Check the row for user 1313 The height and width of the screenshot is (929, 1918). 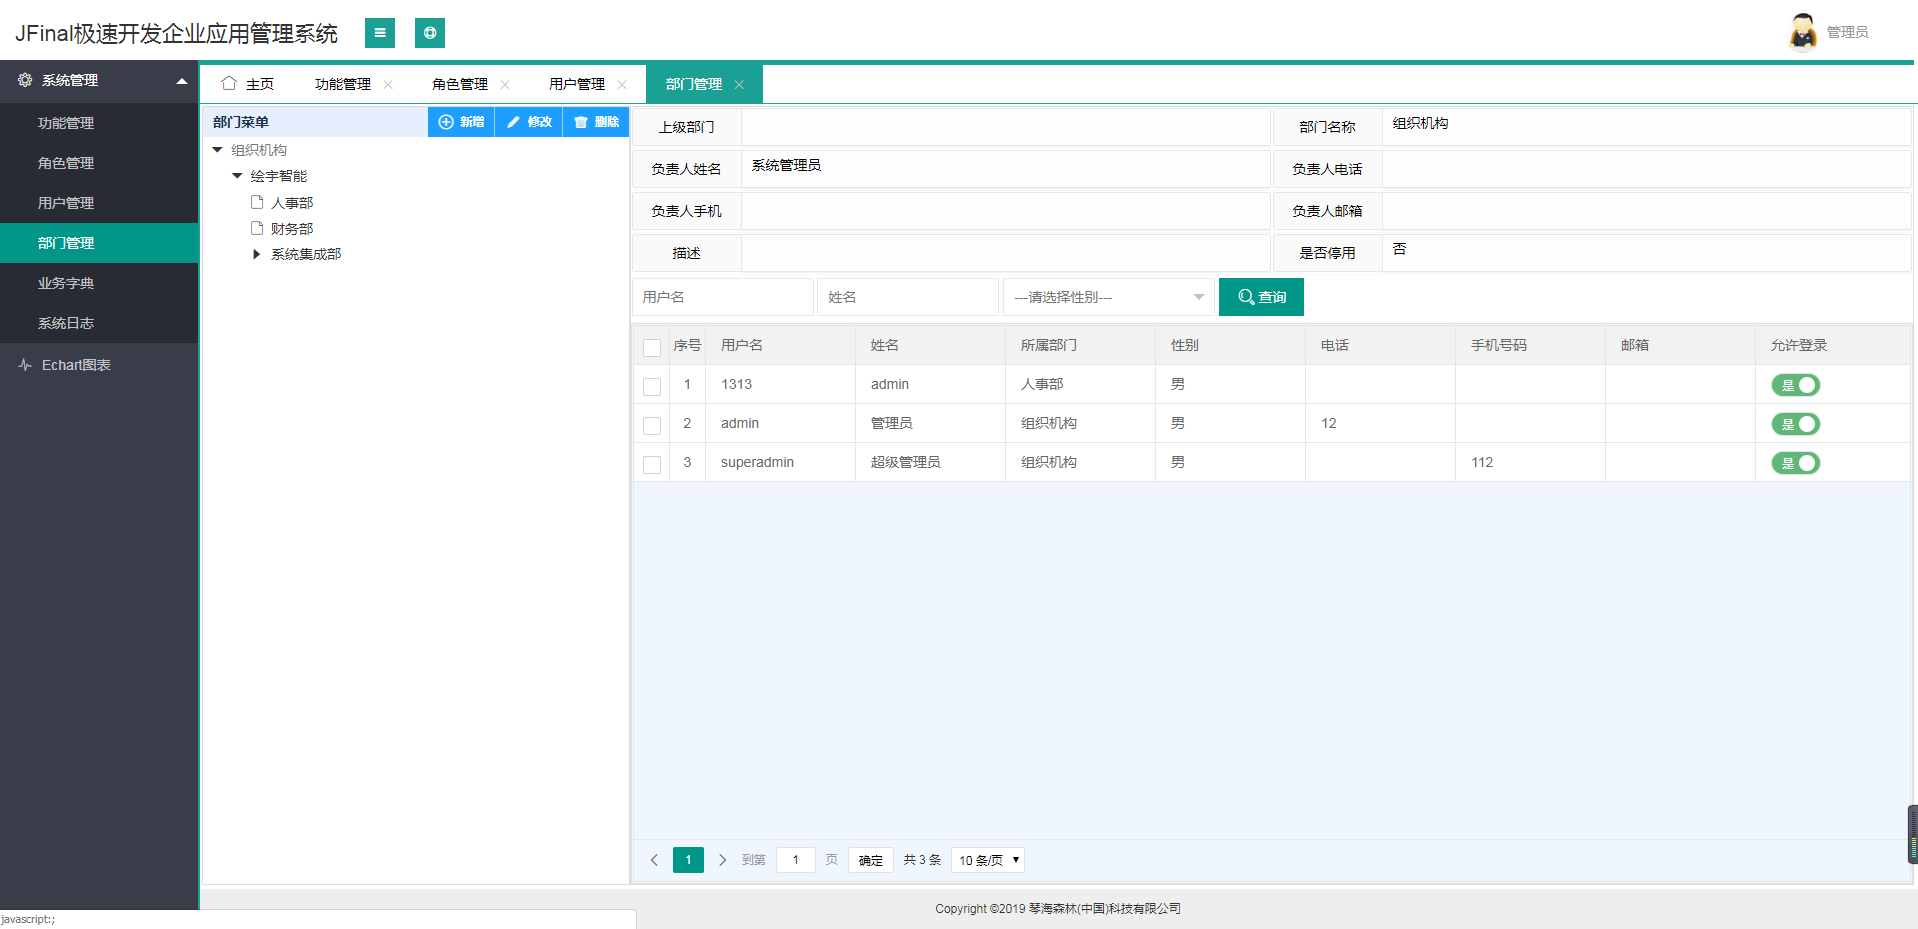(652, 386)
